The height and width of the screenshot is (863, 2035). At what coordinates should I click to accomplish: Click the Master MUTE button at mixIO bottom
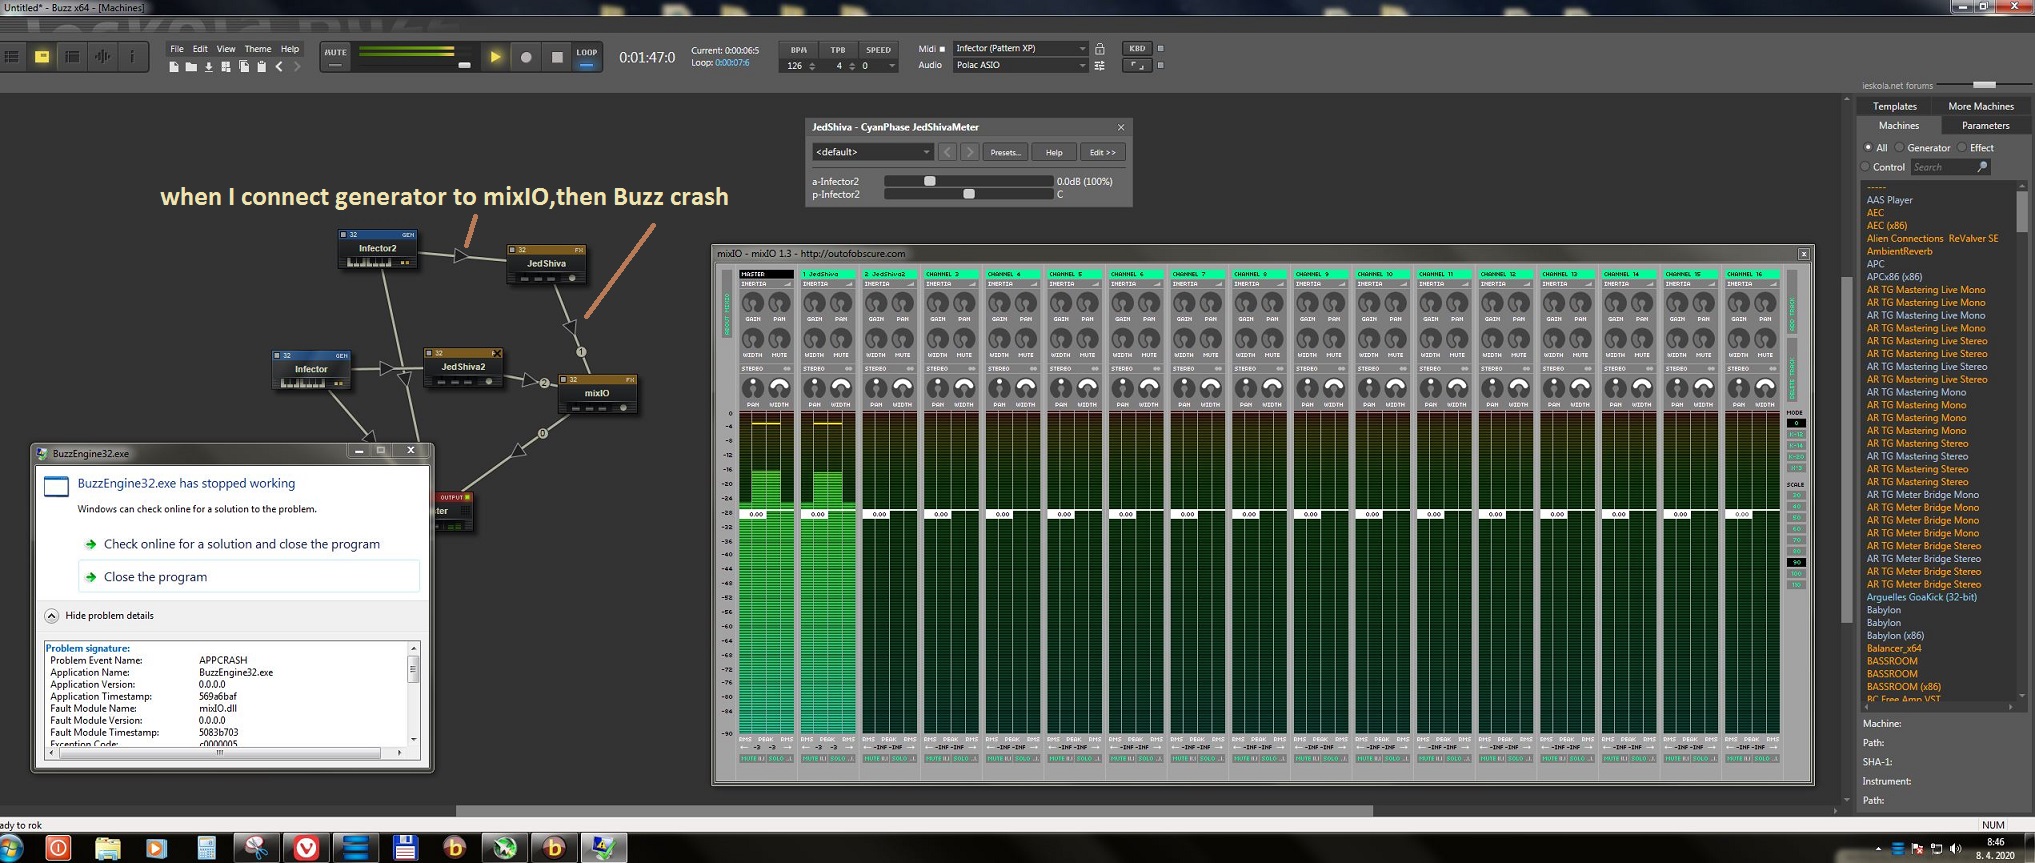pos(752,759)
